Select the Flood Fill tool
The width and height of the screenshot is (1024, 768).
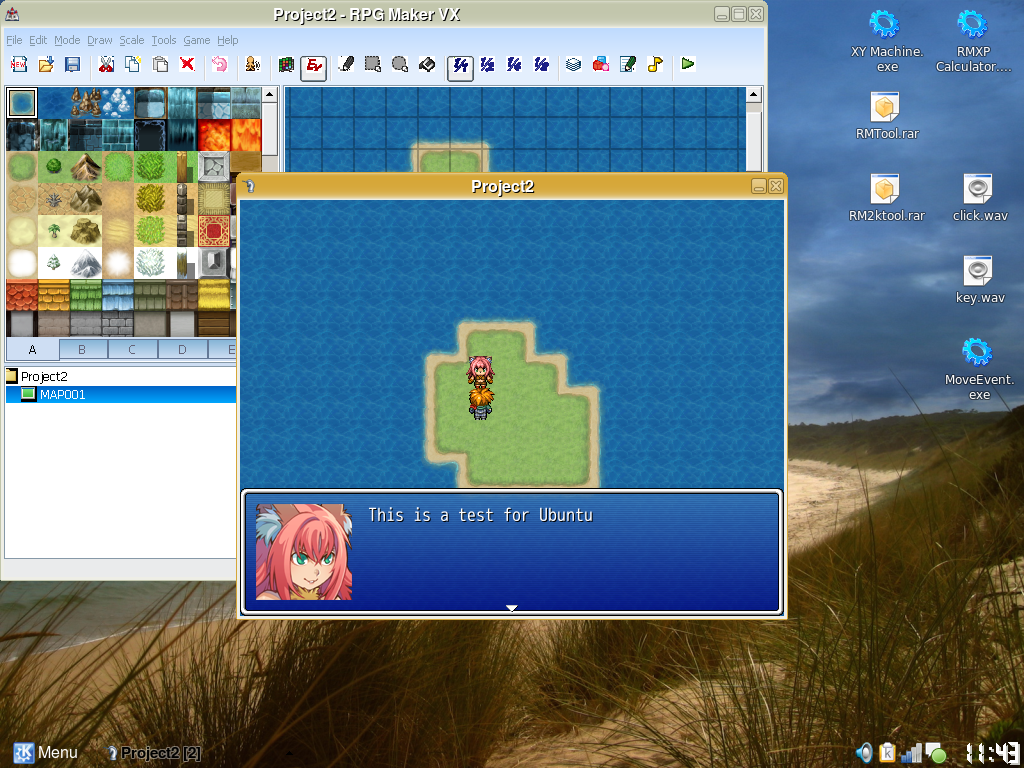pyautogui.click(x=427, y=64)
